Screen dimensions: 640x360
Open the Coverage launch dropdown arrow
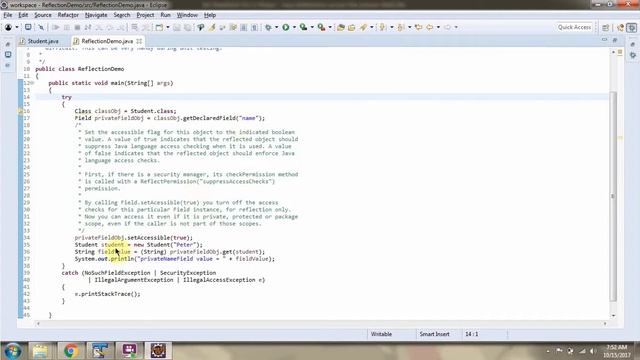pyautogui.click(x=312, y=27)
